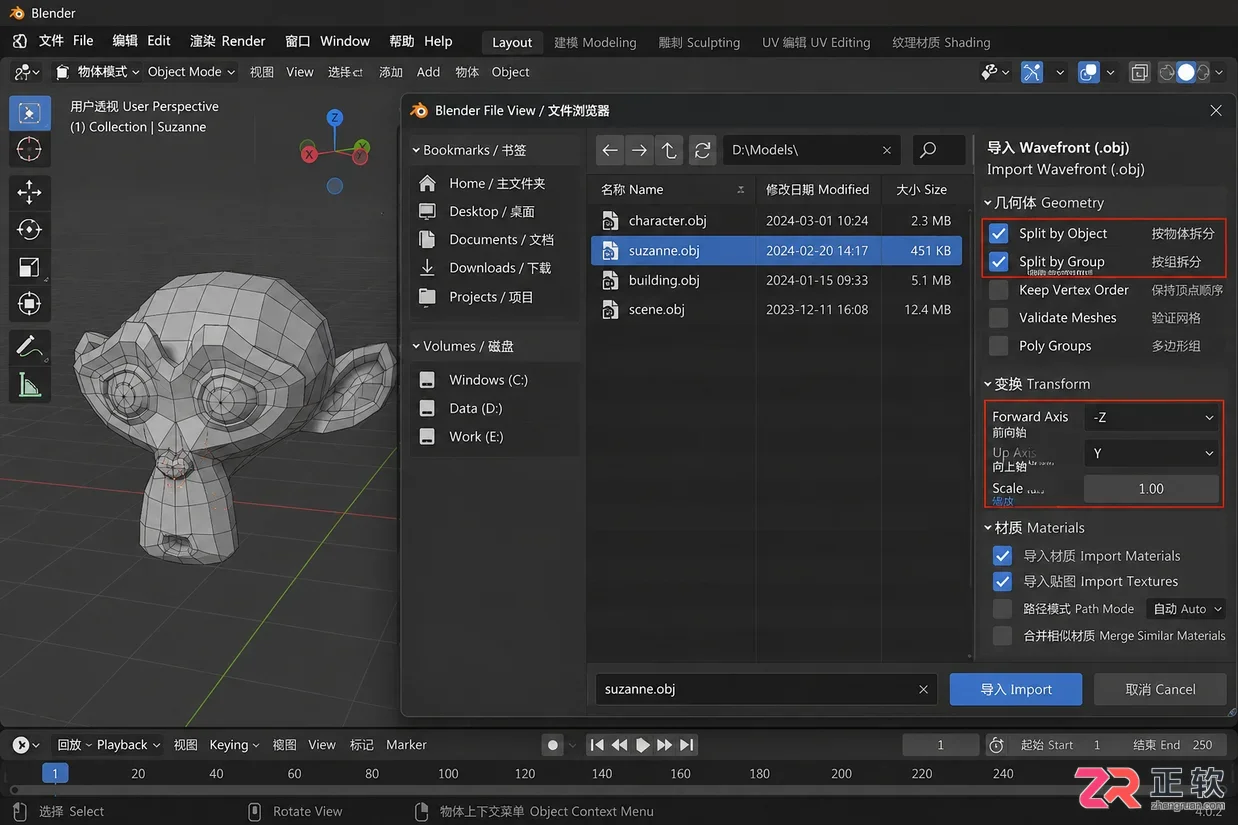The width and height of the screenshot is (1238, 825).
Task: Clear the suzanne.obj filename field
Action: 923,689
